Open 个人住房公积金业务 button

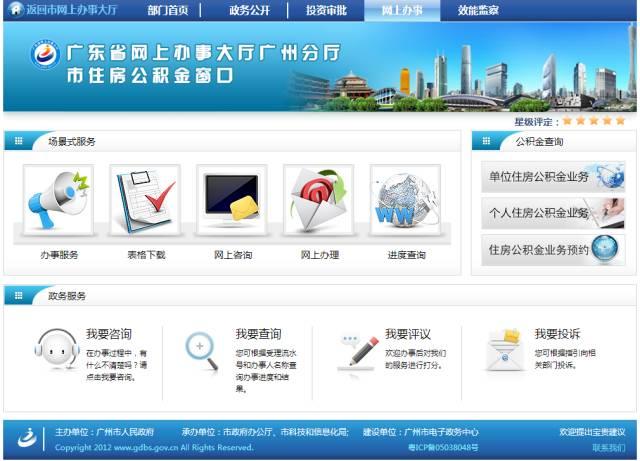pos(553,213)
